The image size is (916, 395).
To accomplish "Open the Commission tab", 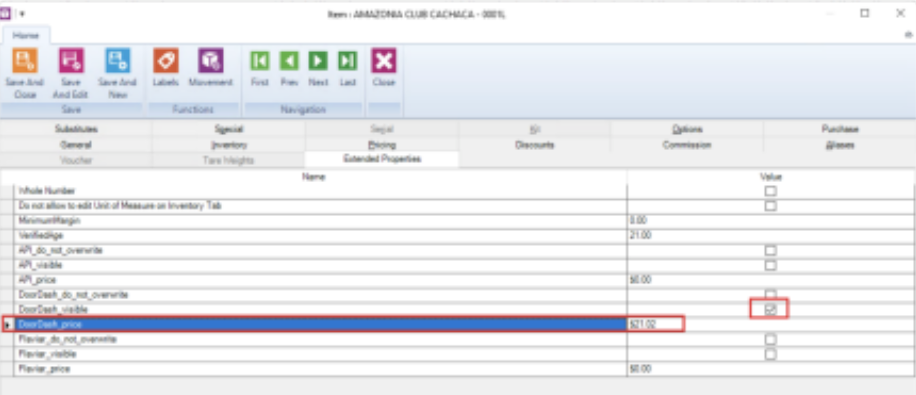I will [687, 144].
